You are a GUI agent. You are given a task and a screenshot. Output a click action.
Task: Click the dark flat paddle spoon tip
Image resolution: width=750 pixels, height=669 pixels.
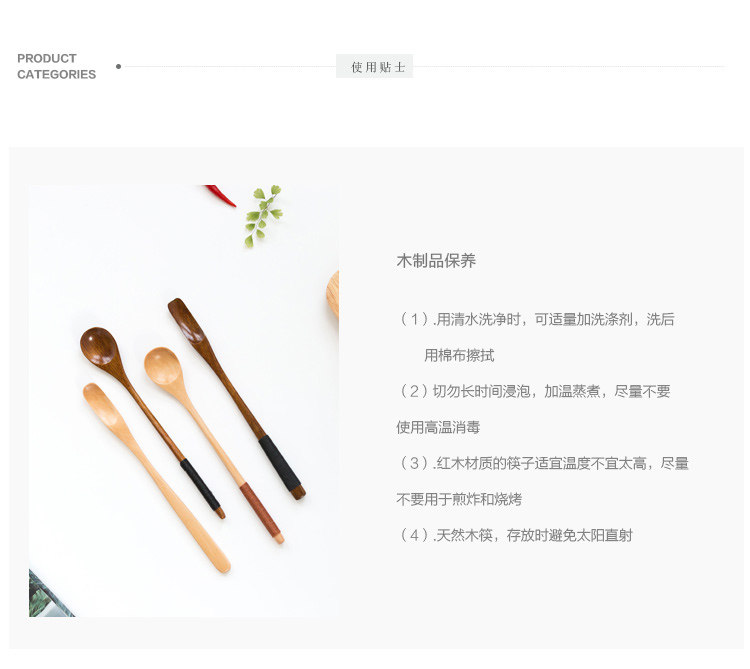pyautogui.click(x=188, y=319)
